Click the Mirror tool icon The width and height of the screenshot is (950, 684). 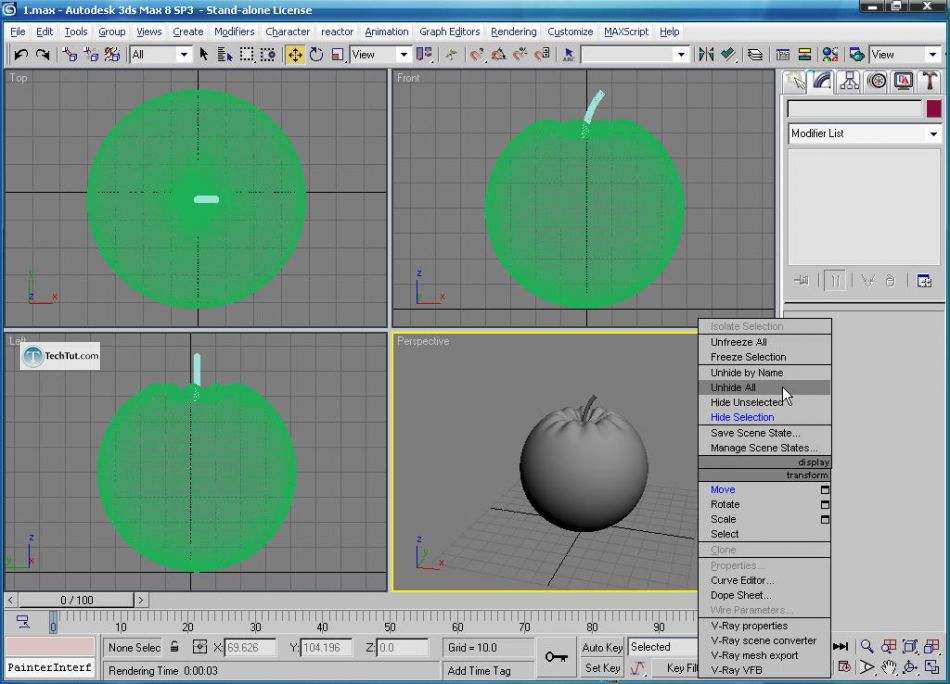click(706, 55)
